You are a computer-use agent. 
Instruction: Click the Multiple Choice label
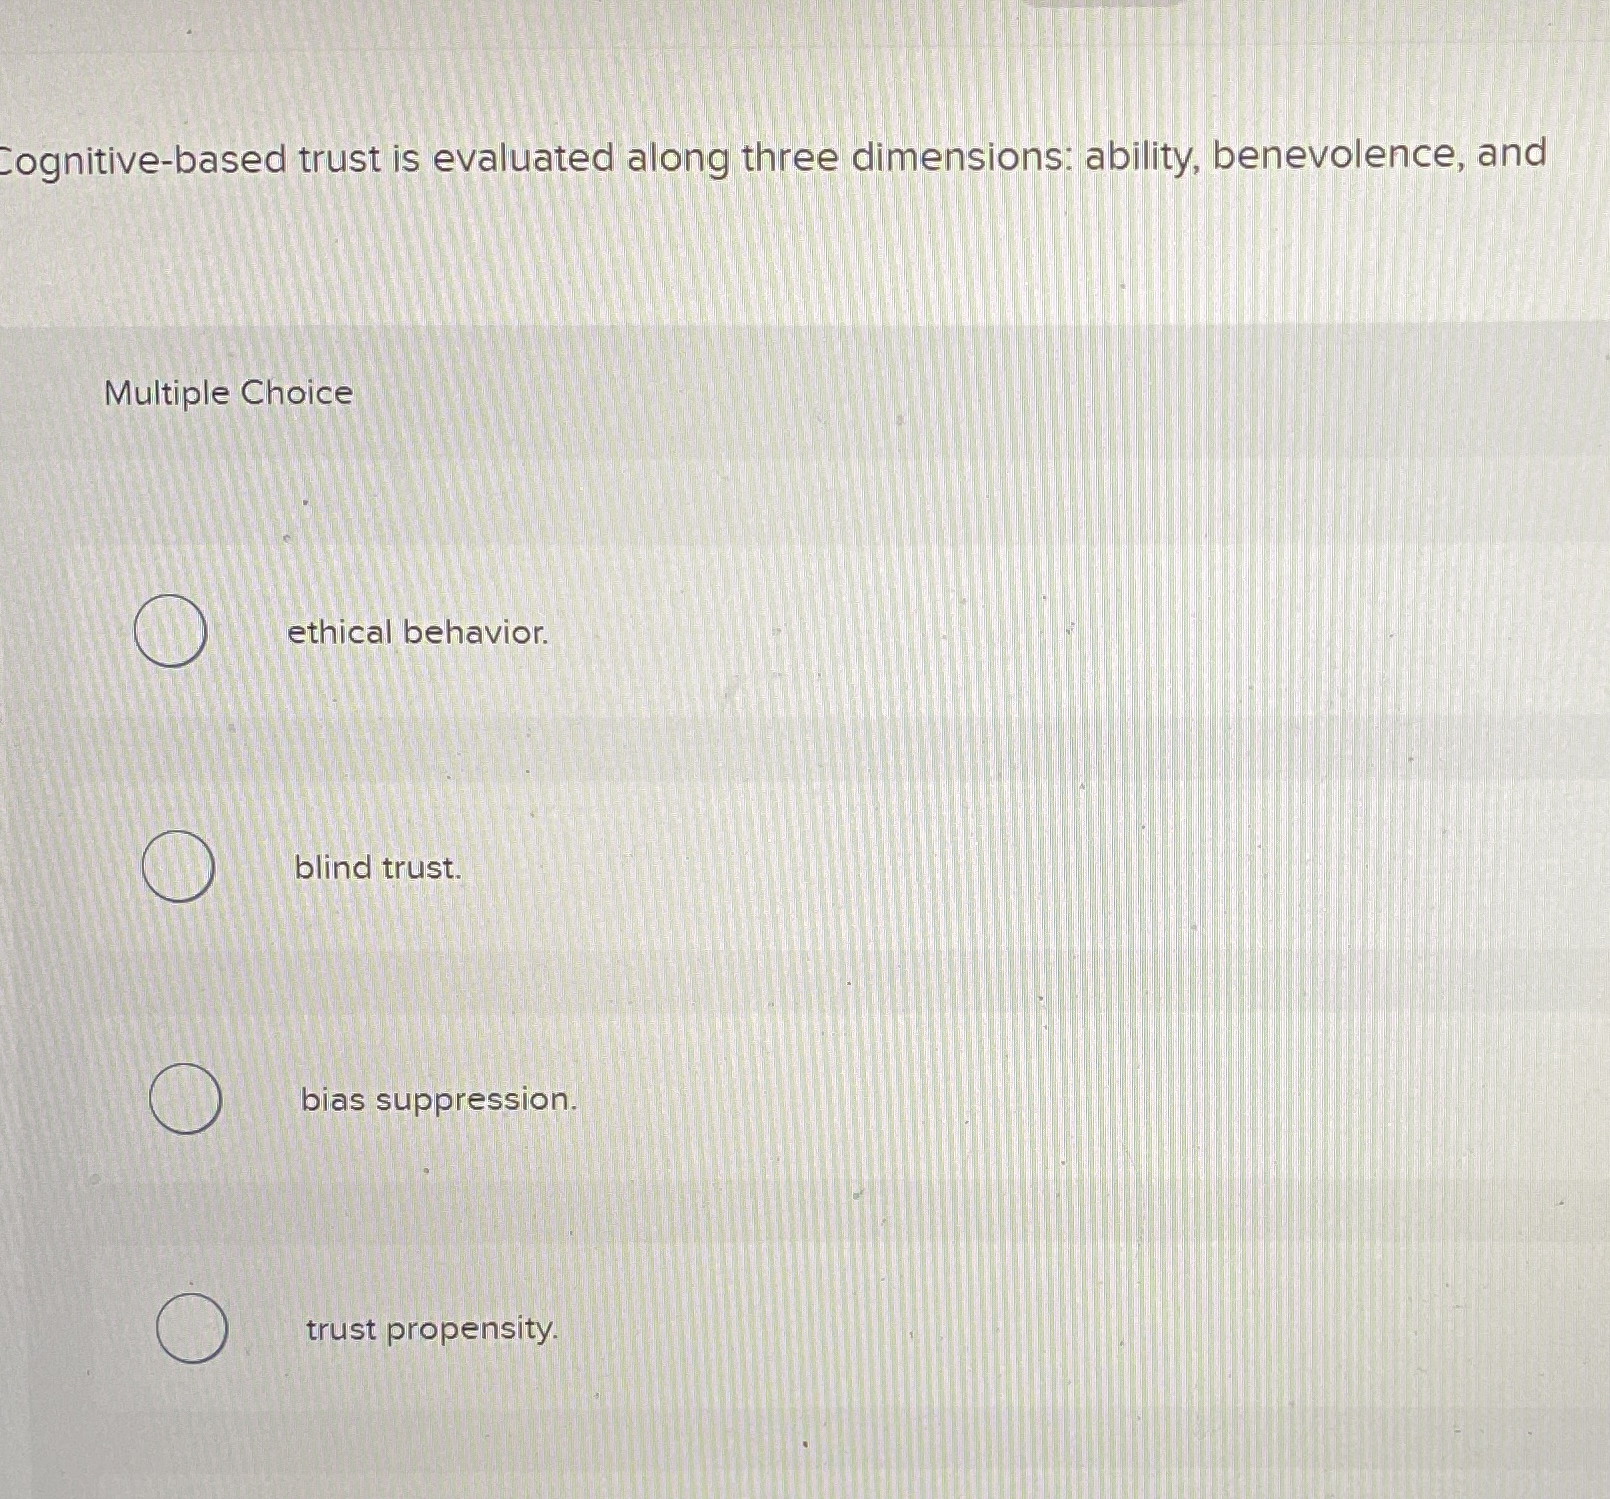227,394
